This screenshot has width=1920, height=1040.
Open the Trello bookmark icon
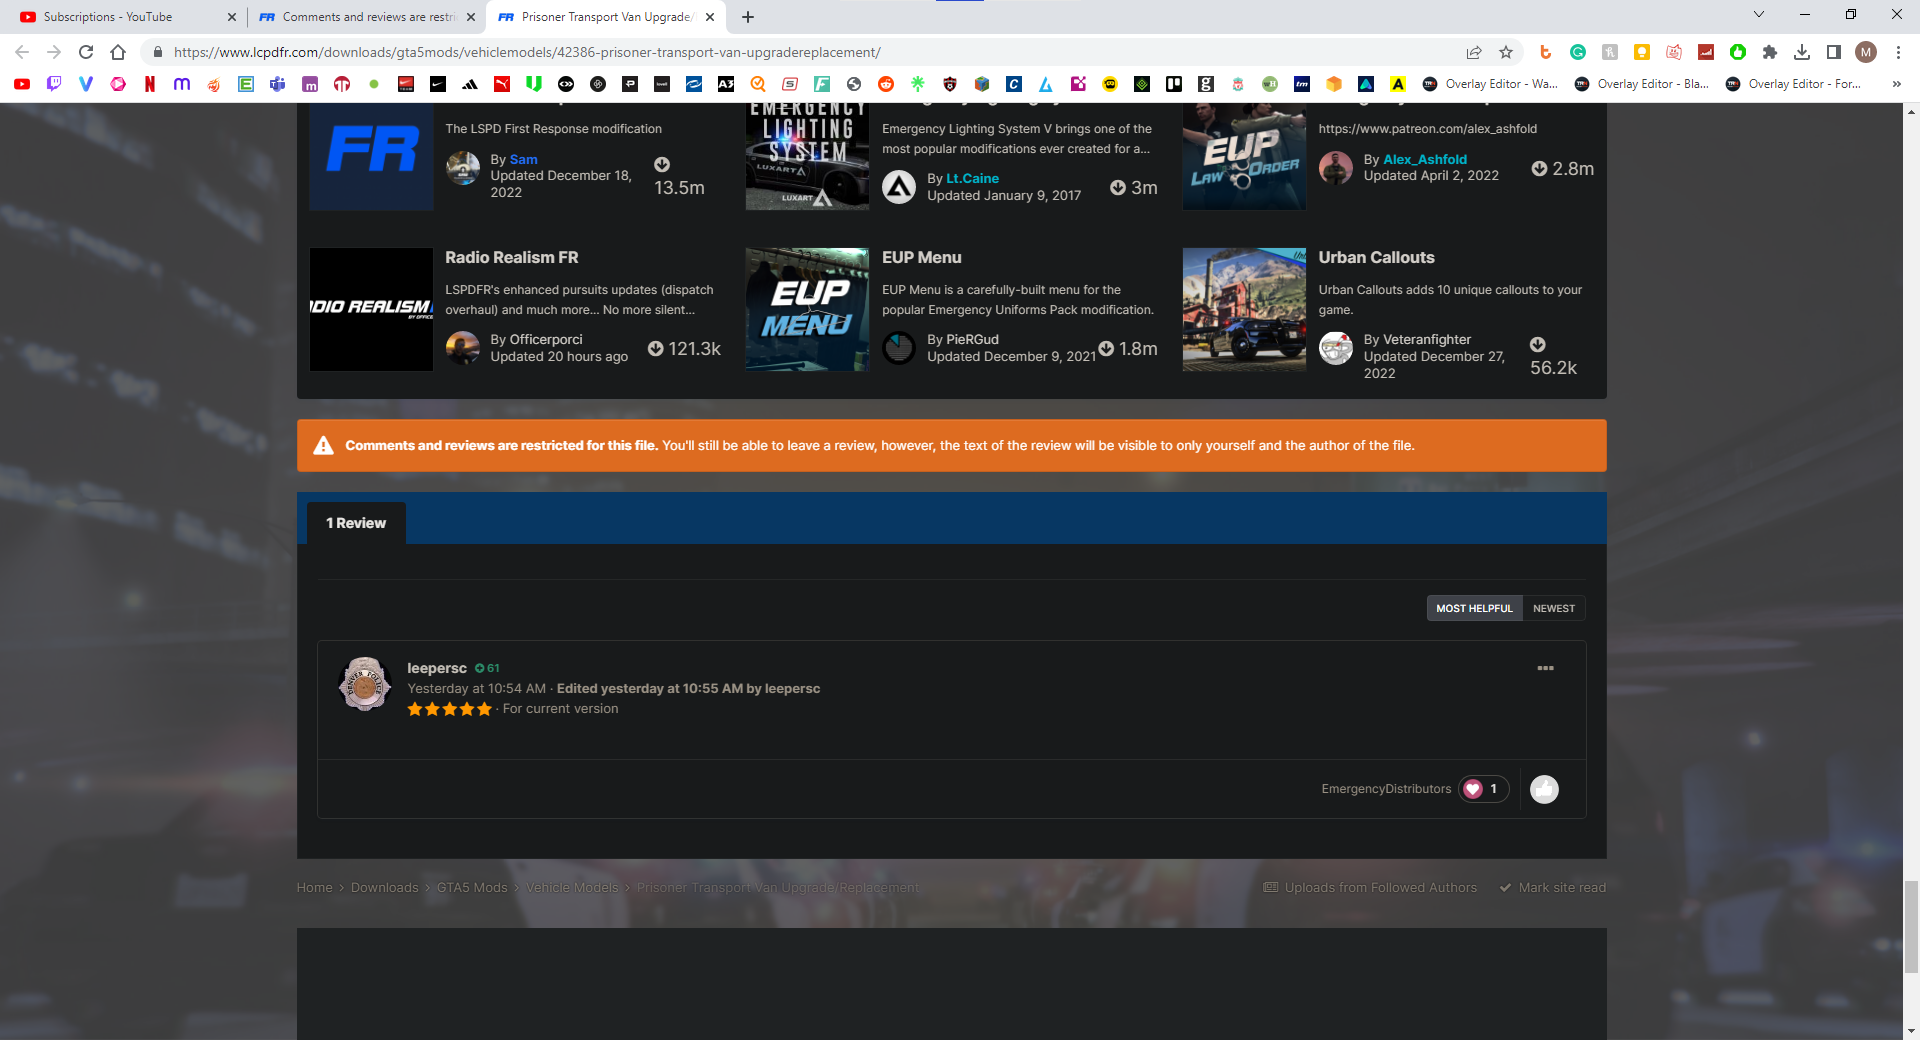(1174, 84)
